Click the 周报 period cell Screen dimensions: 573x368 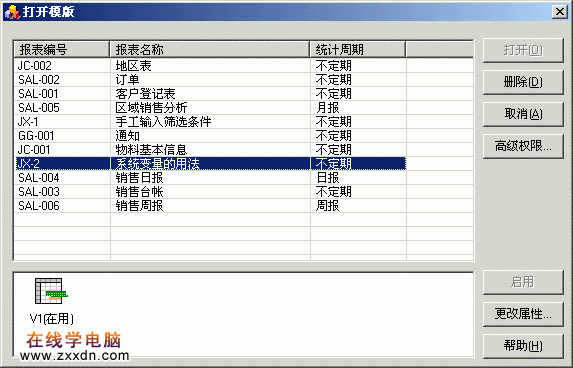(x=327, y=206)
